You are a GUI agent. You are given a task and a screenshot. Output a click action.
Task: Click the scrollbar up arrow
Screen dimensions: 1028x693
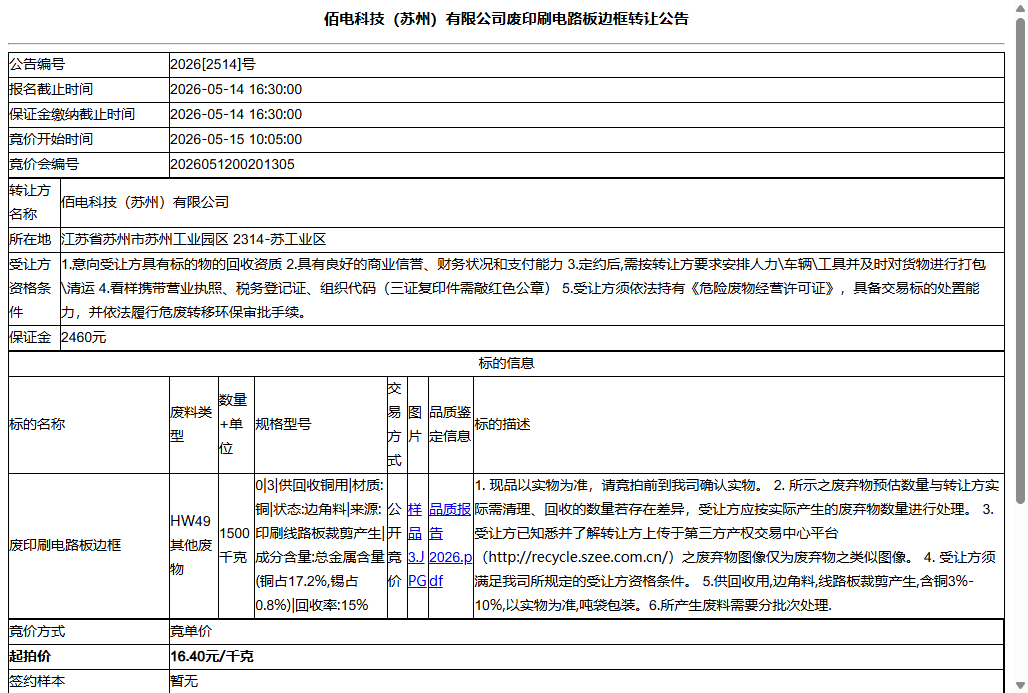point(1020,7)
